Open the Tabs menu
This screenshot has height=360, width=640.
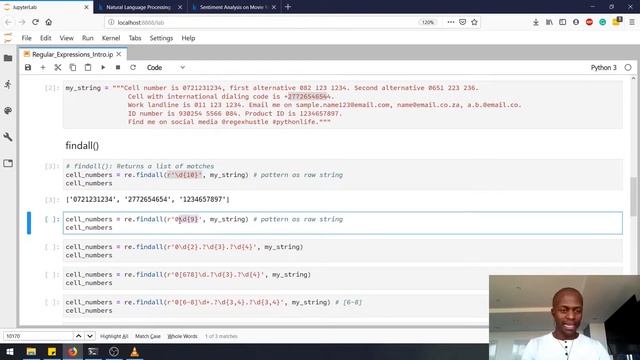tap(135, 38)
